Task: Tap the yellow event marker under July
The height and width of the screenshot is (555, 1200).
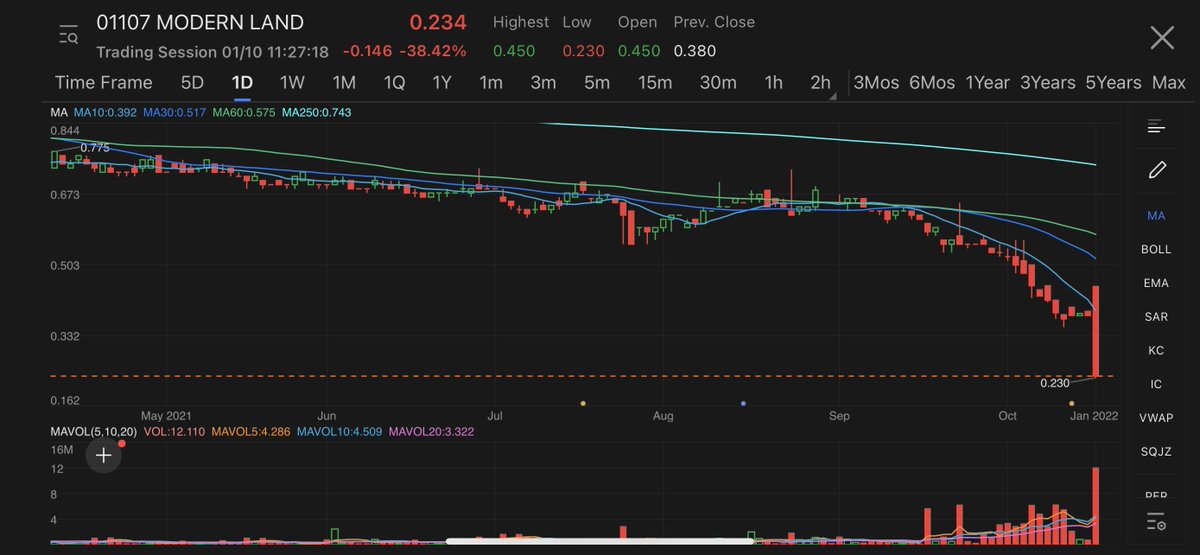Action: click(x=582, y=403)
